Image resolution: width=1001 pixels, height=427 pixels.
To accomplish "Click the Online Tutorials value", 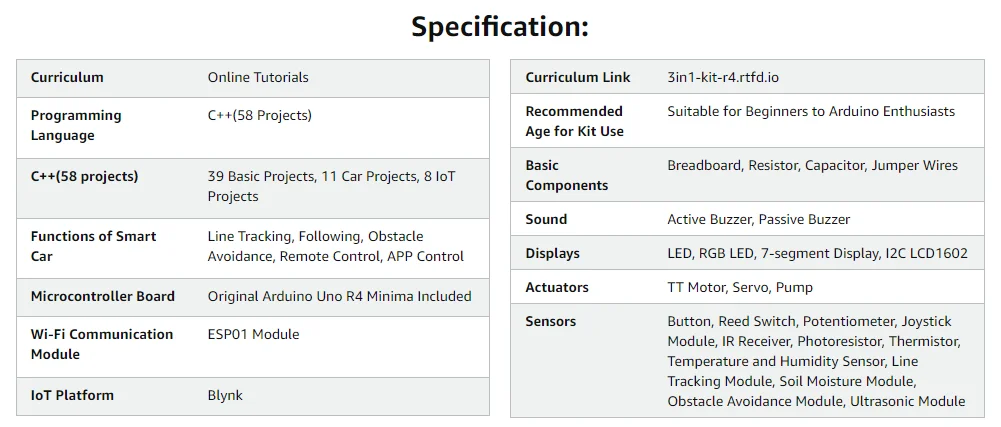I will click(x=258, y=77).
